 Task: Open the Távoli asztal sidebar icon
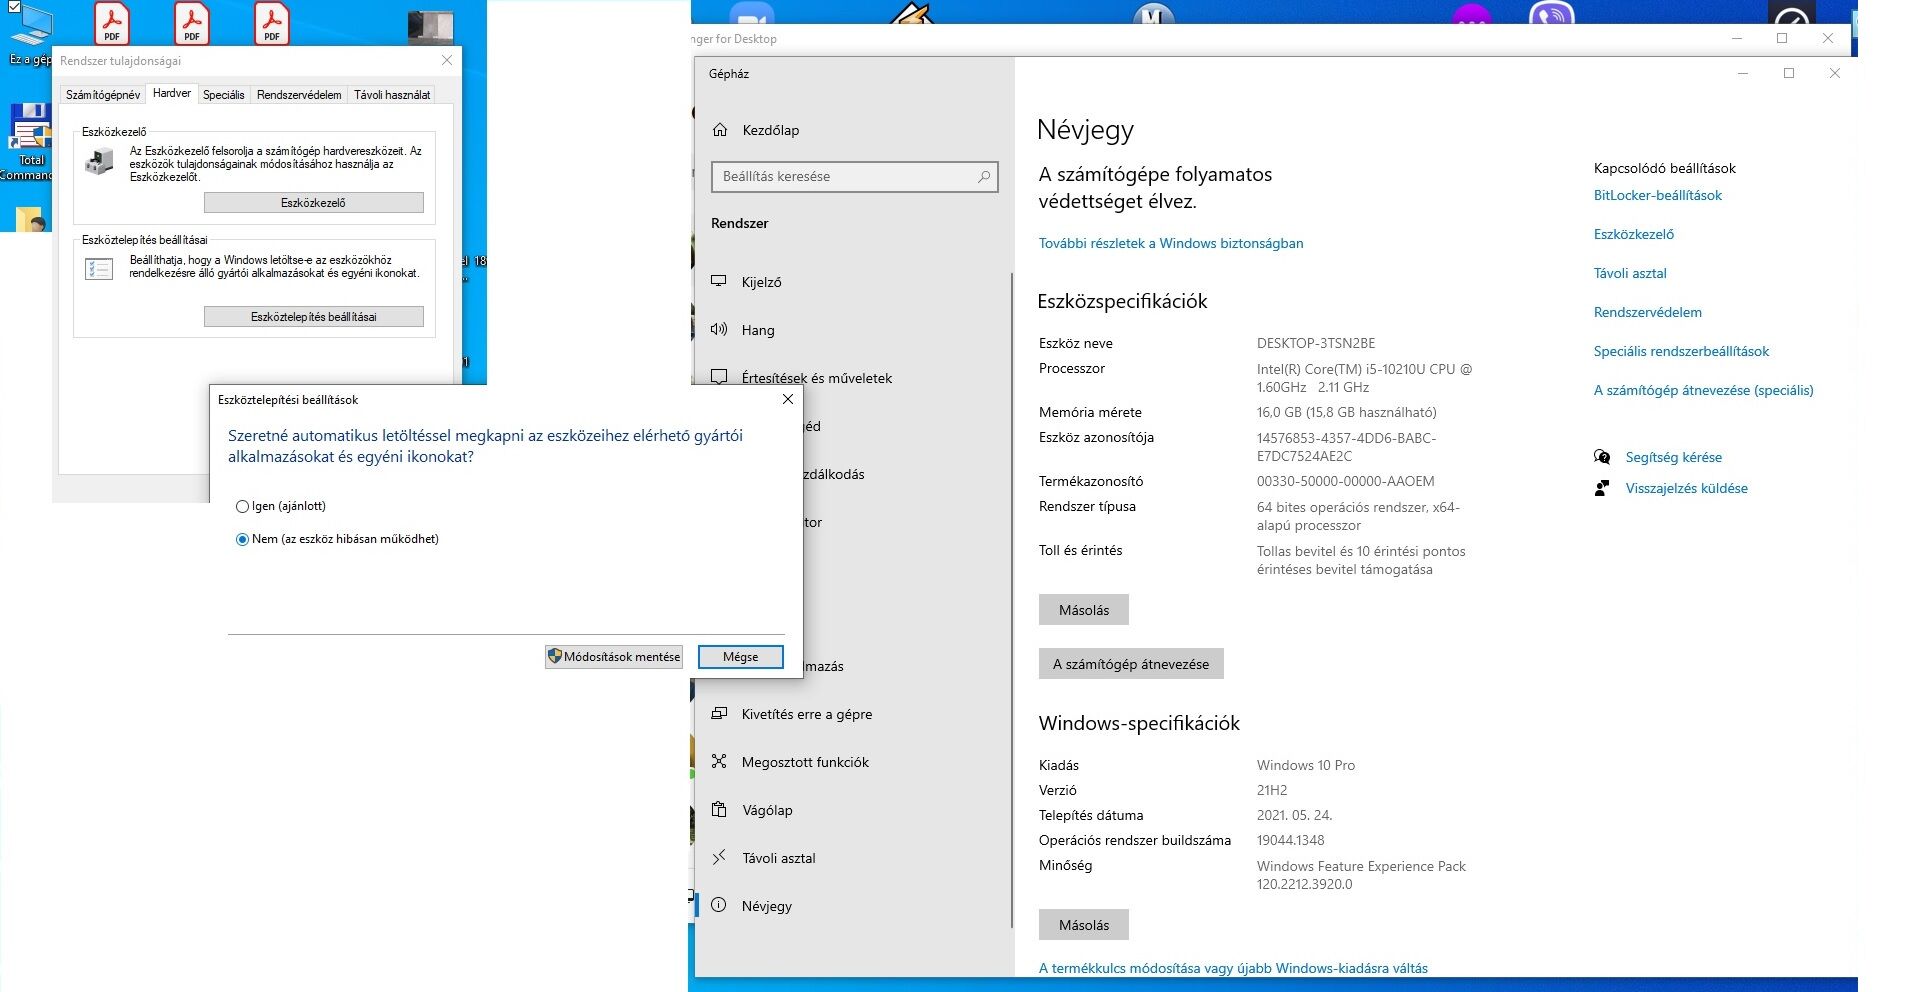coord(719,857)
